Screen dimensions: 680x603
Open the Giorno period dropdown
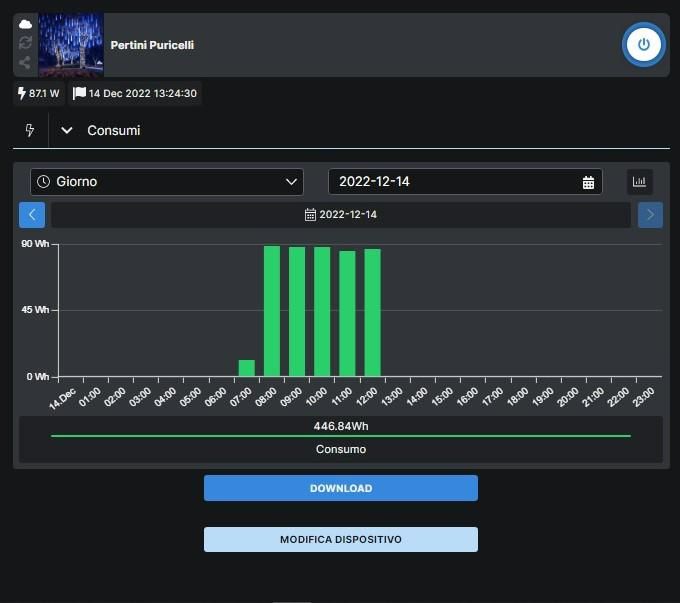(167, 182)
